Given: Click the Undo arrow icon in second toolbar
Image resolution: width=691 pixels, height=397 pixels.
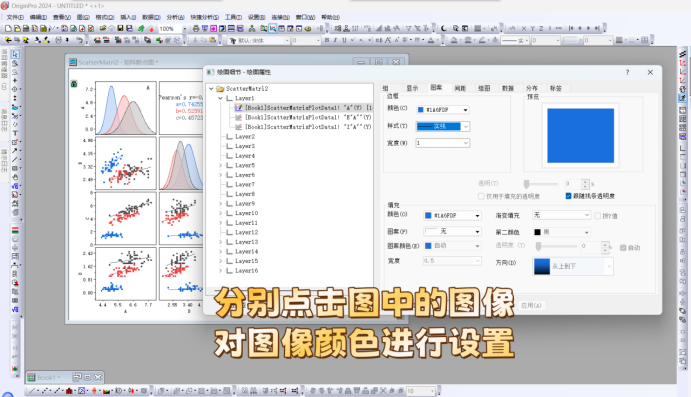Looking at the screenshot, I should (x=79, y=40).
